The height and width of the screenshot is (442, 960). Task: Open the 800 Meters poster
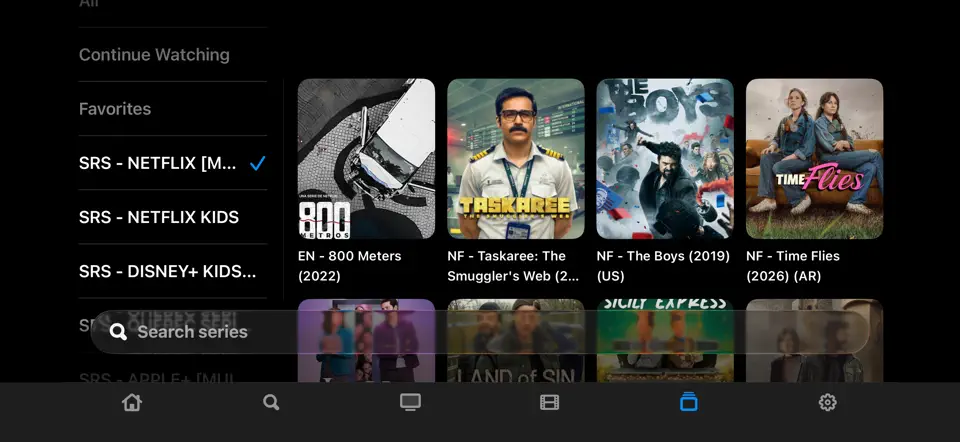coord(366,159)
